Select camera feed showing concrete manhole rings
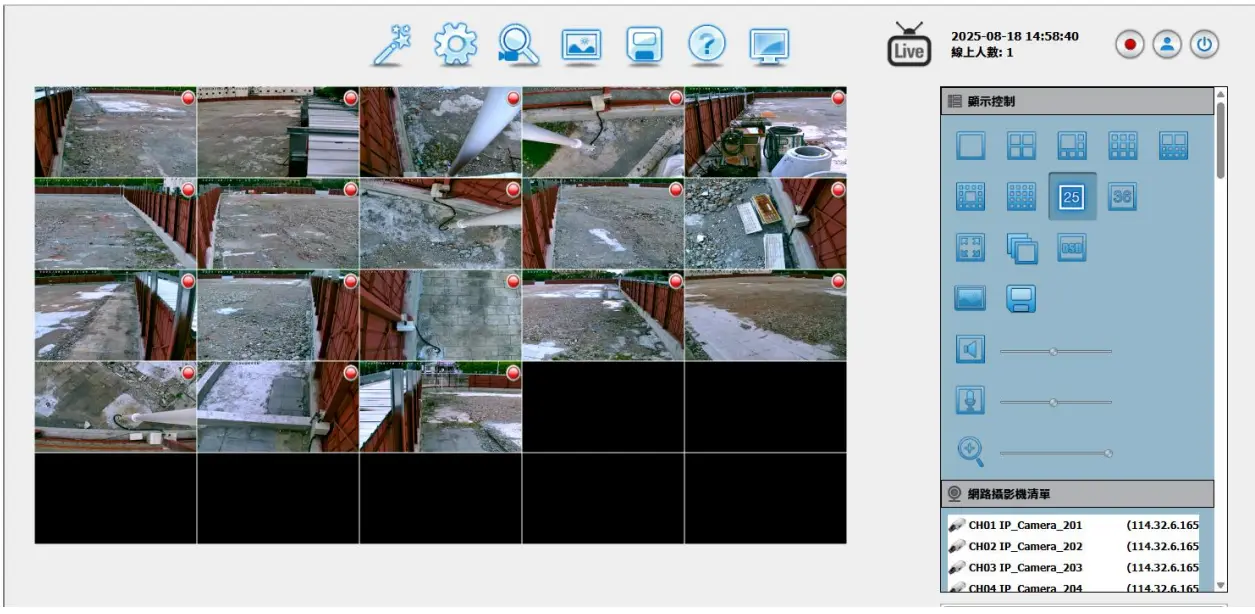 pyautogui.click(x=766, y=132)
